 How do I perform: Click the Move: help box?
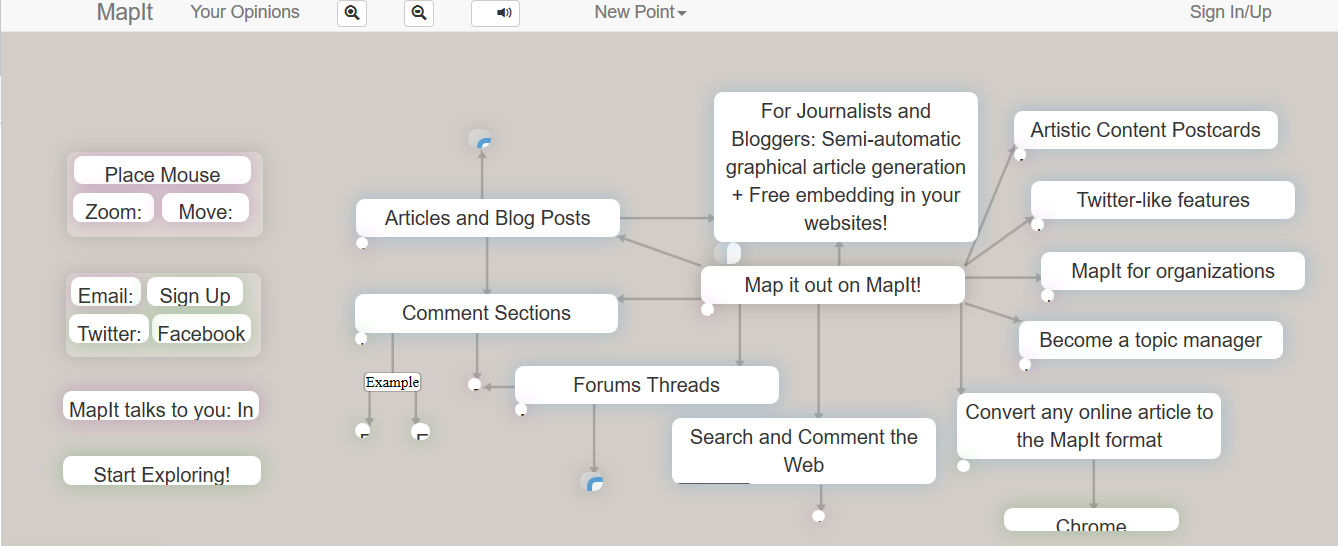(205, 208)
